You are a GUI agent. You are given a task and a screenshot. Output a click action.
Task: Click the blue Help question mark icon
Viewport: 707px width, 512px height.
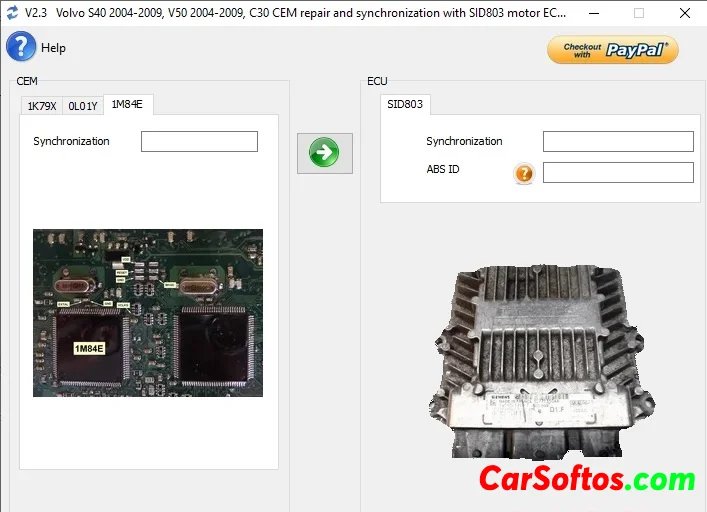point(21,47)
